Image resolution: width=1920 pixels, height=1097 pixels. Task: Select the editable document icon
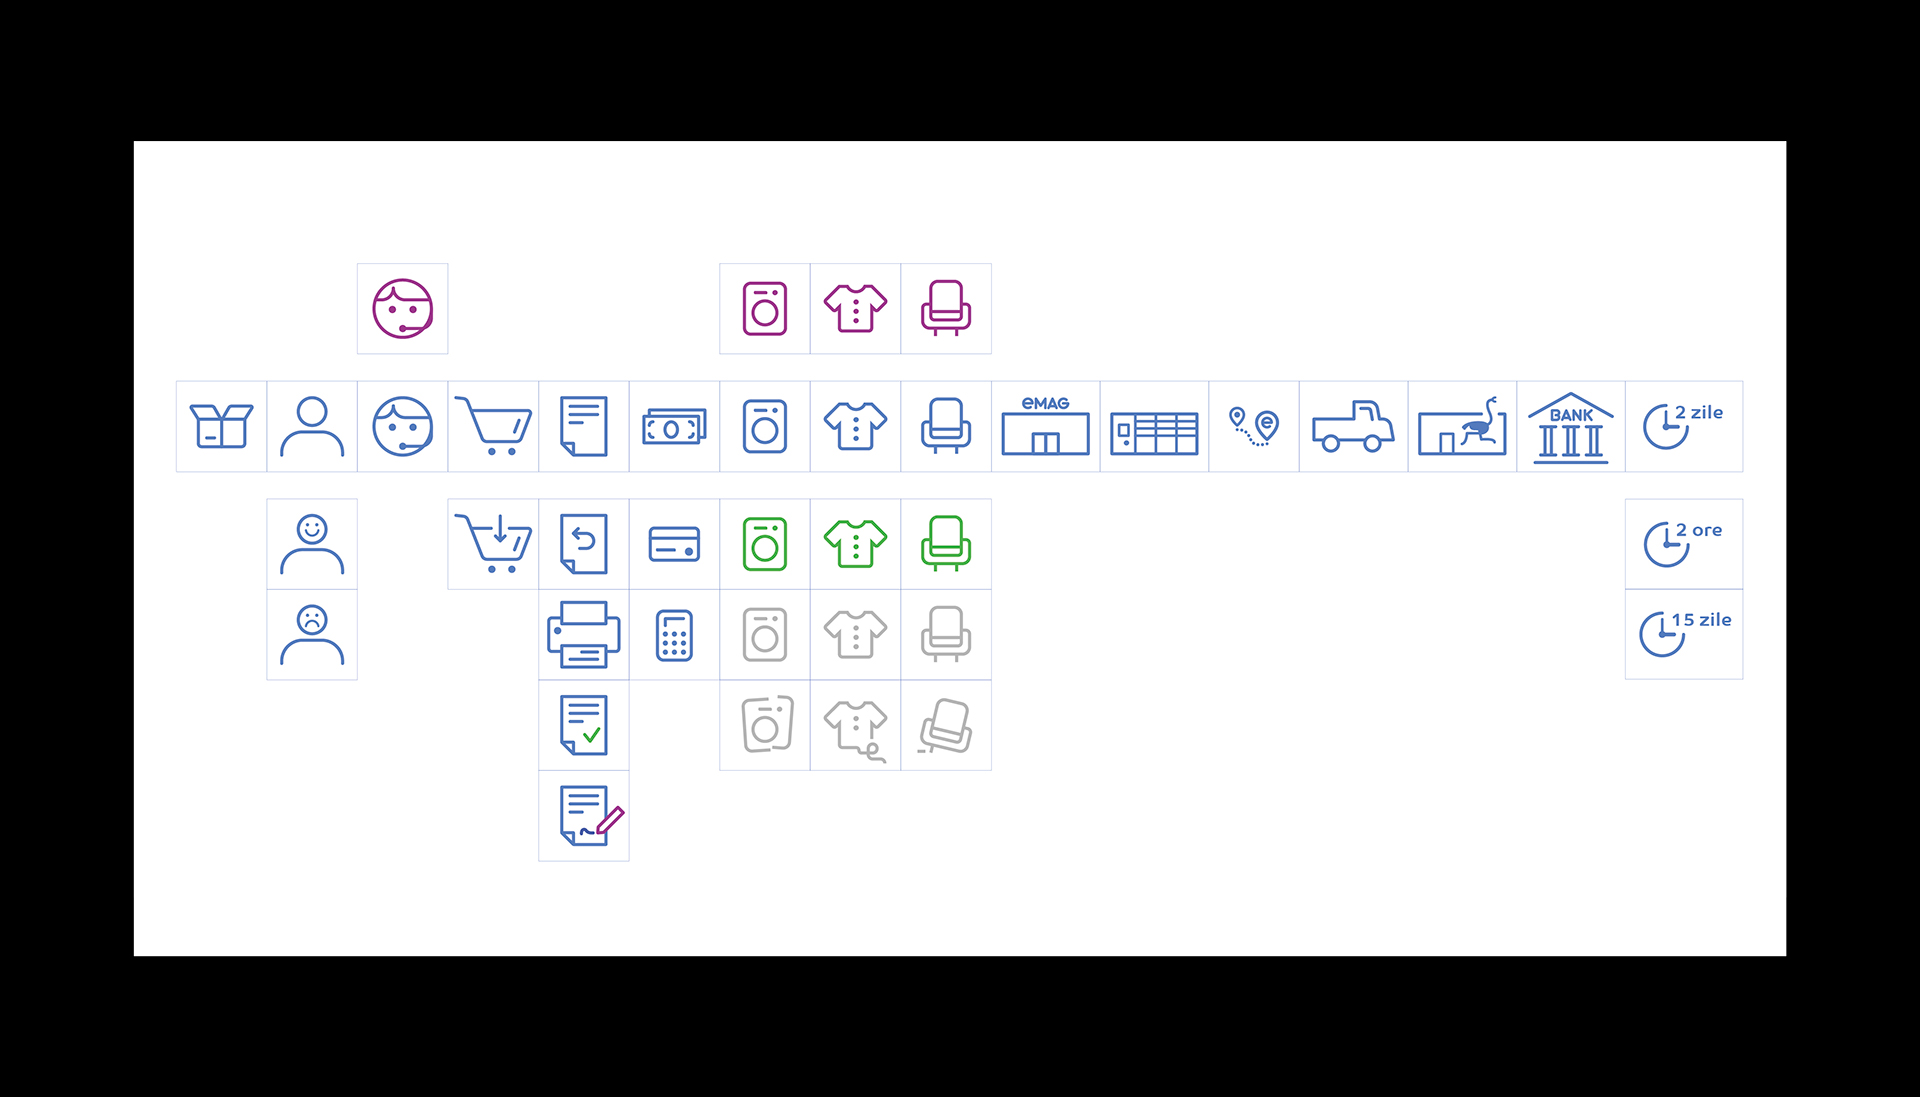coord(583,816)
